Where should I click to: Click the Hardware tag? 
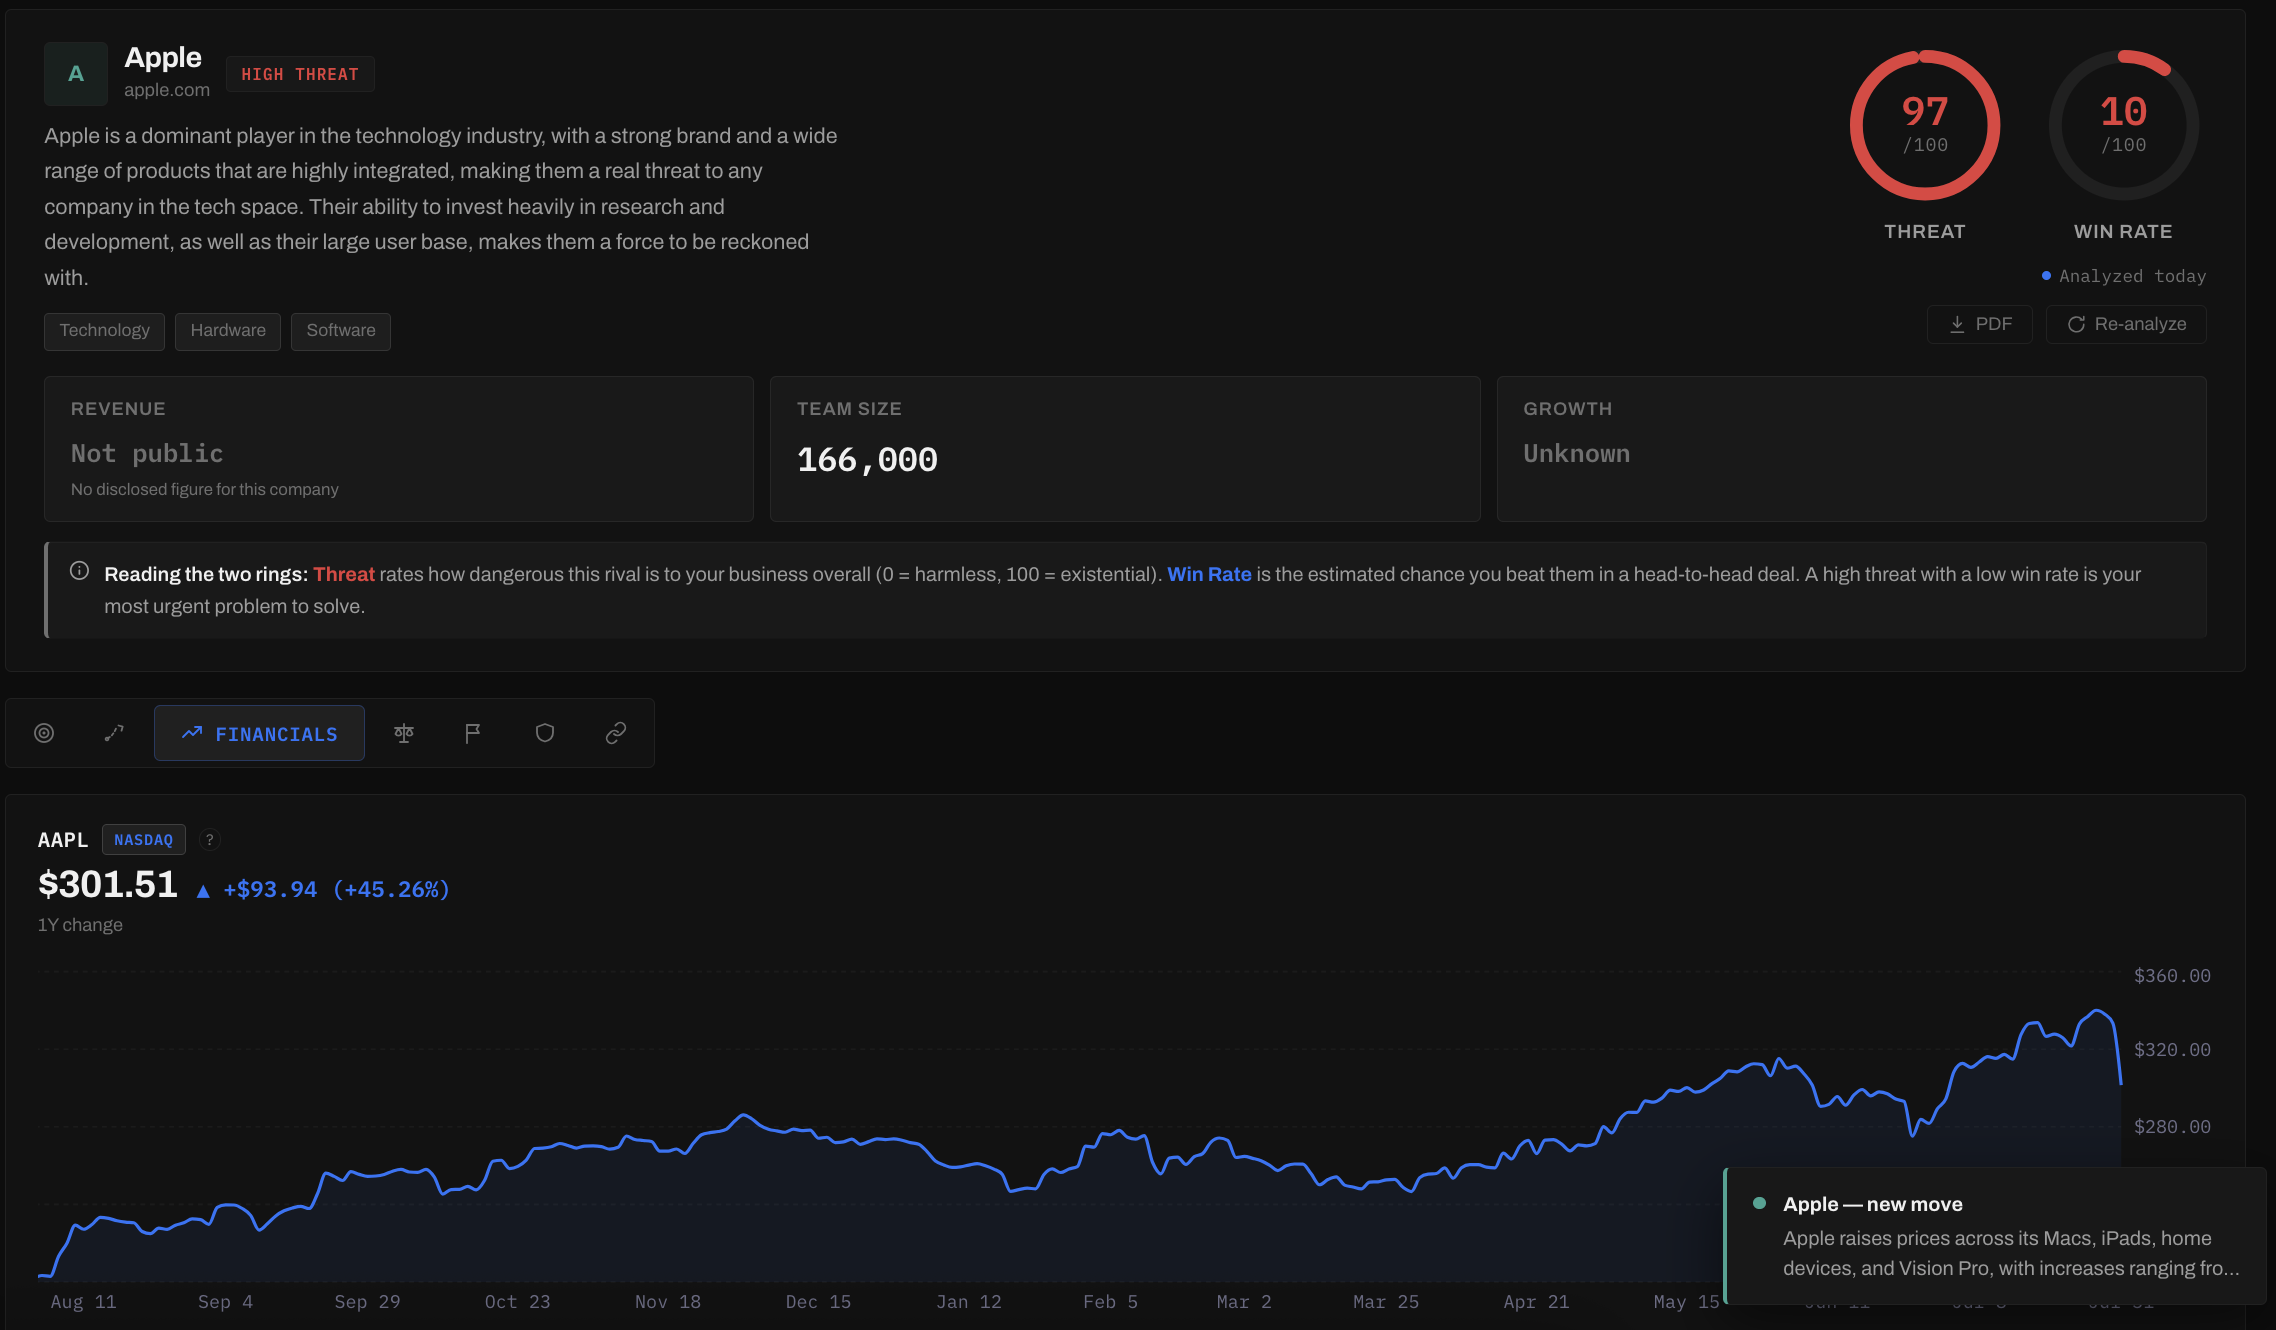pos(228,331)
